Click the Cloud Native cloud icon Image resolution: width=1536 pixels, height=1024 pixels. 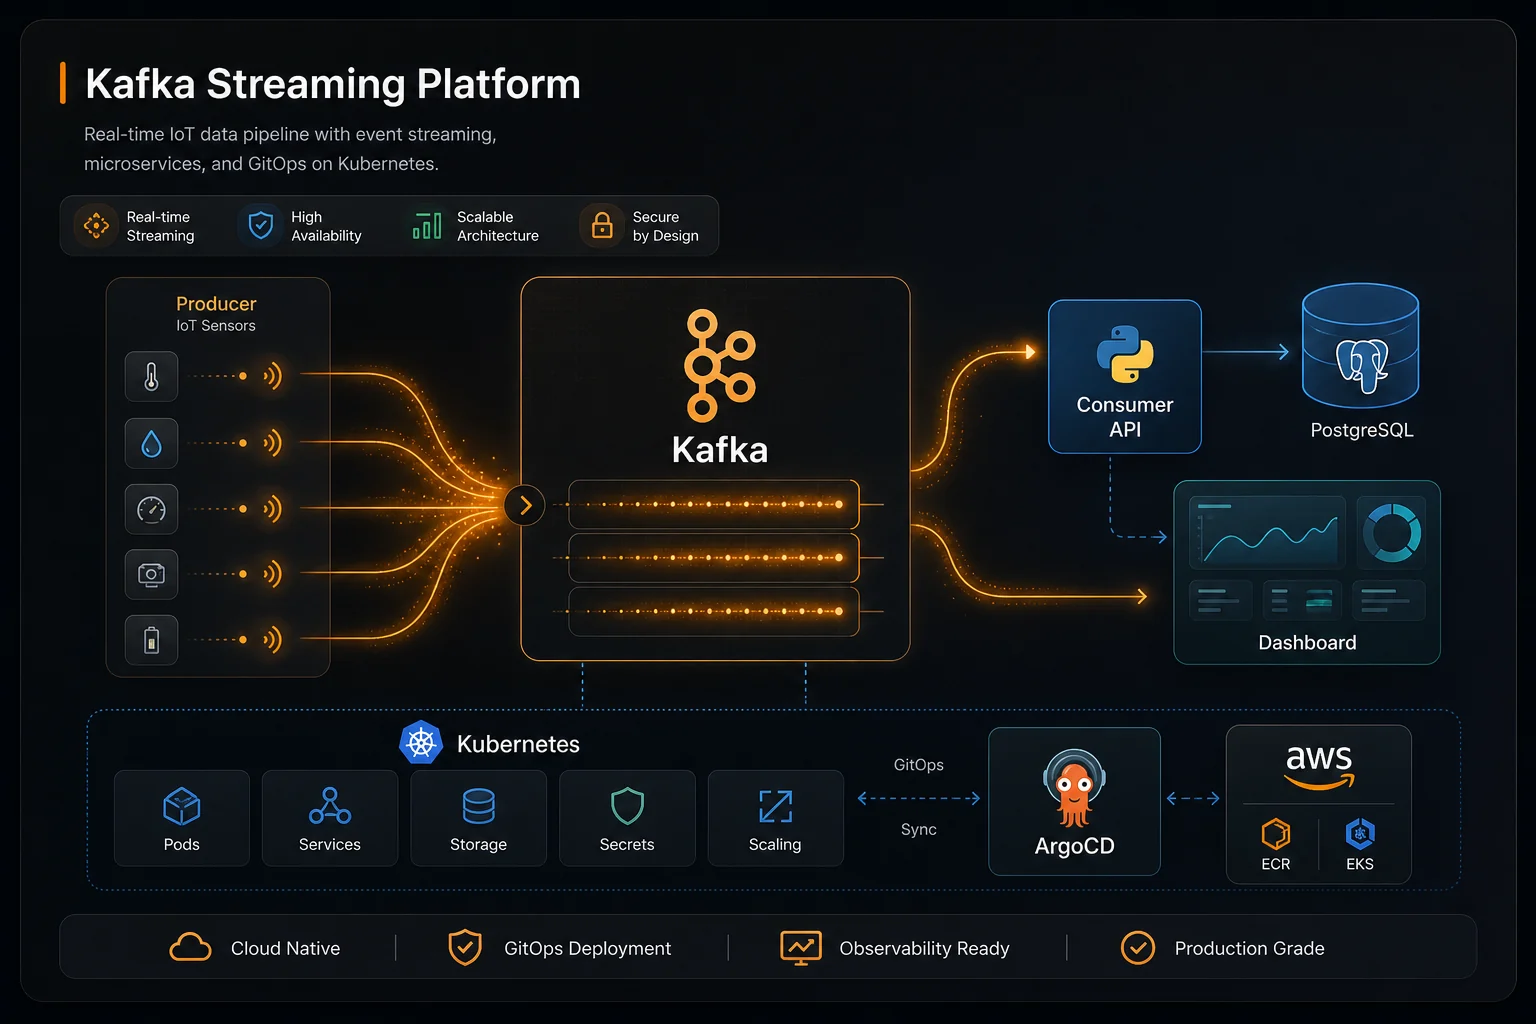[x=190, y=947]
